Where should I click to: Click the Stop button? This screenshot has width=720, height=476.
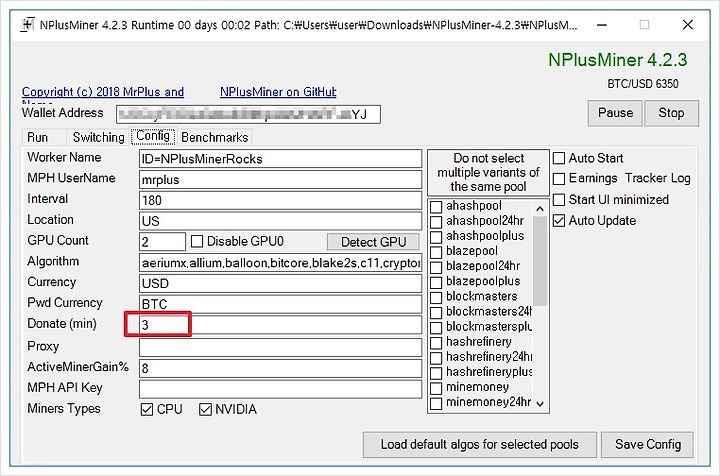(671, 113)
